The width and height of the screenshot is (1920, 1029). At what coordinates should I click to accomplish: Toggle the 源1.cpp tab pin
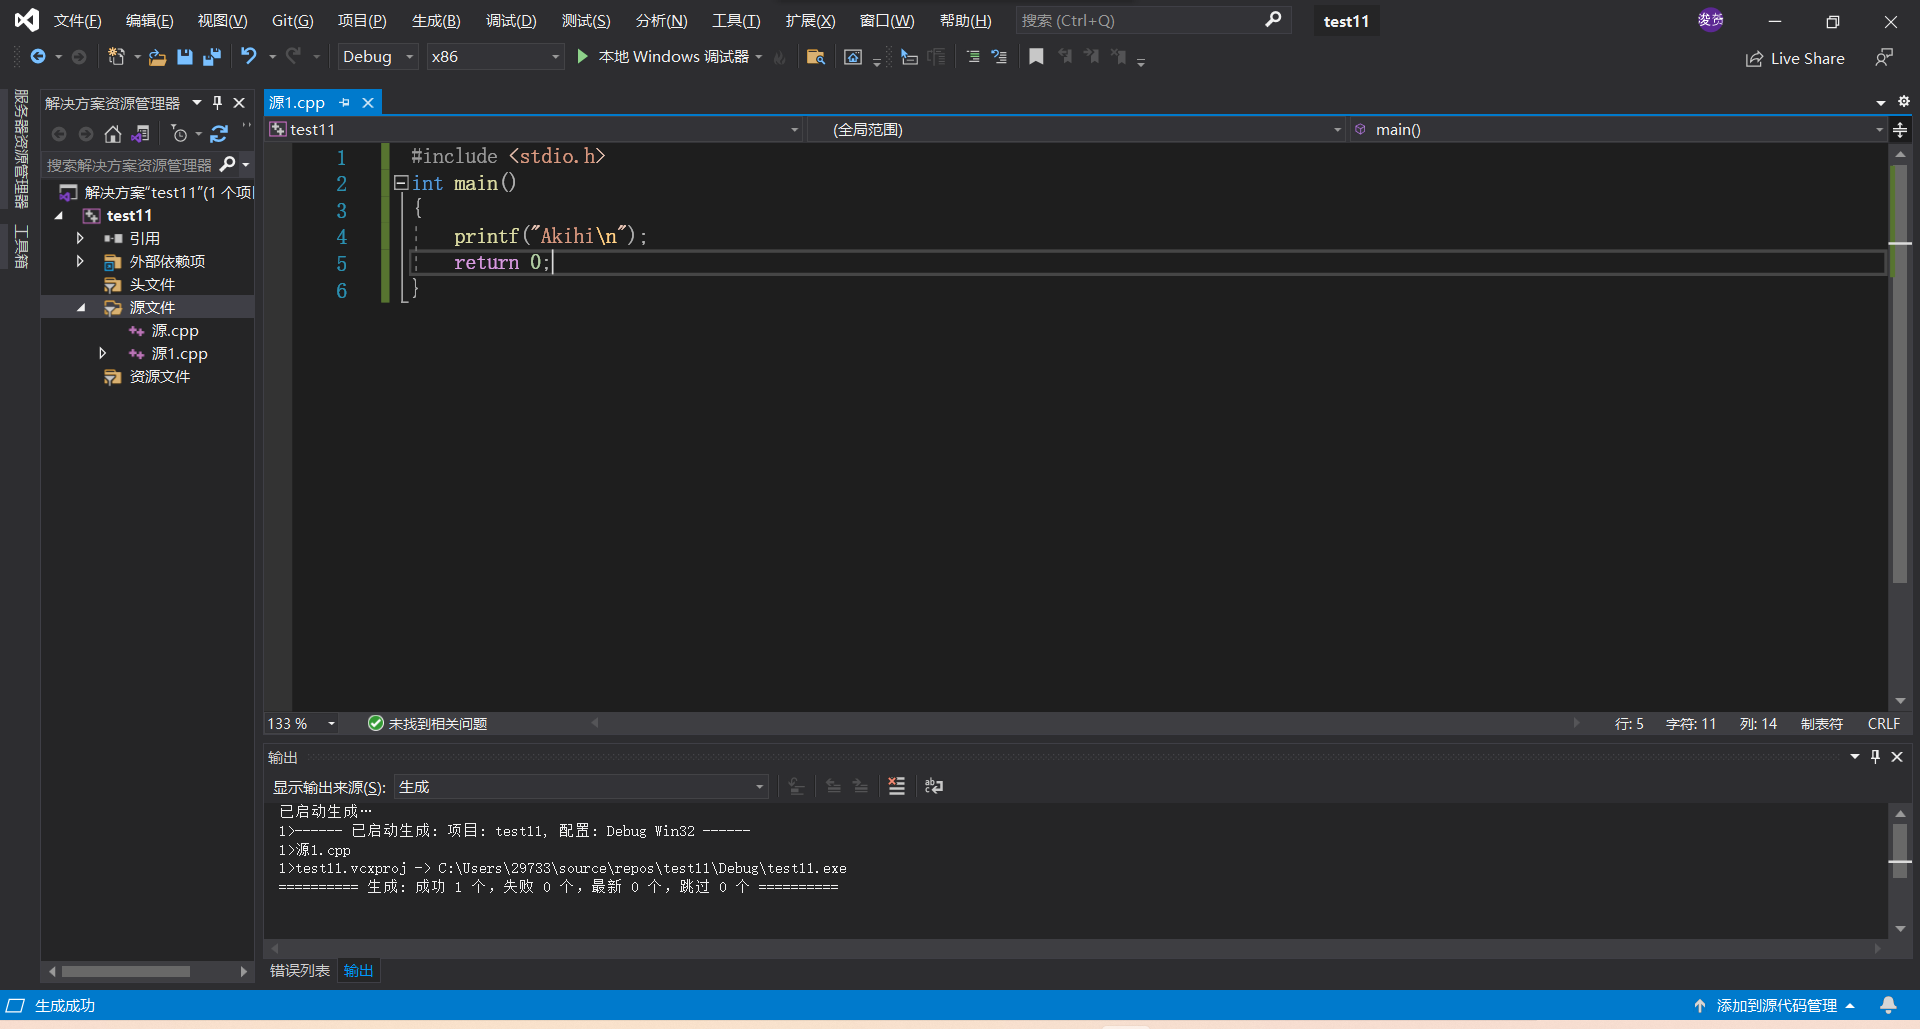point(344,102)
